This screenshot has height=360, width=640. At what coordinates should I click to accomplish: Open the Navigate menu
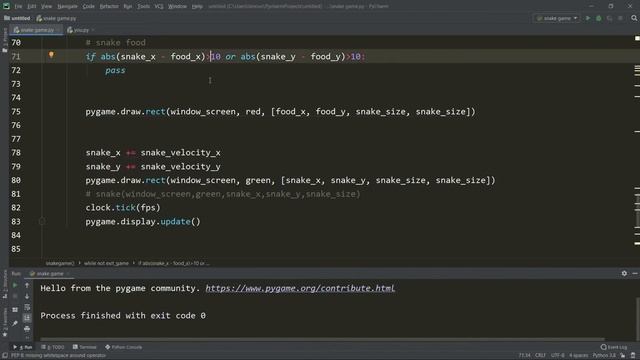[x=67, y=7]
